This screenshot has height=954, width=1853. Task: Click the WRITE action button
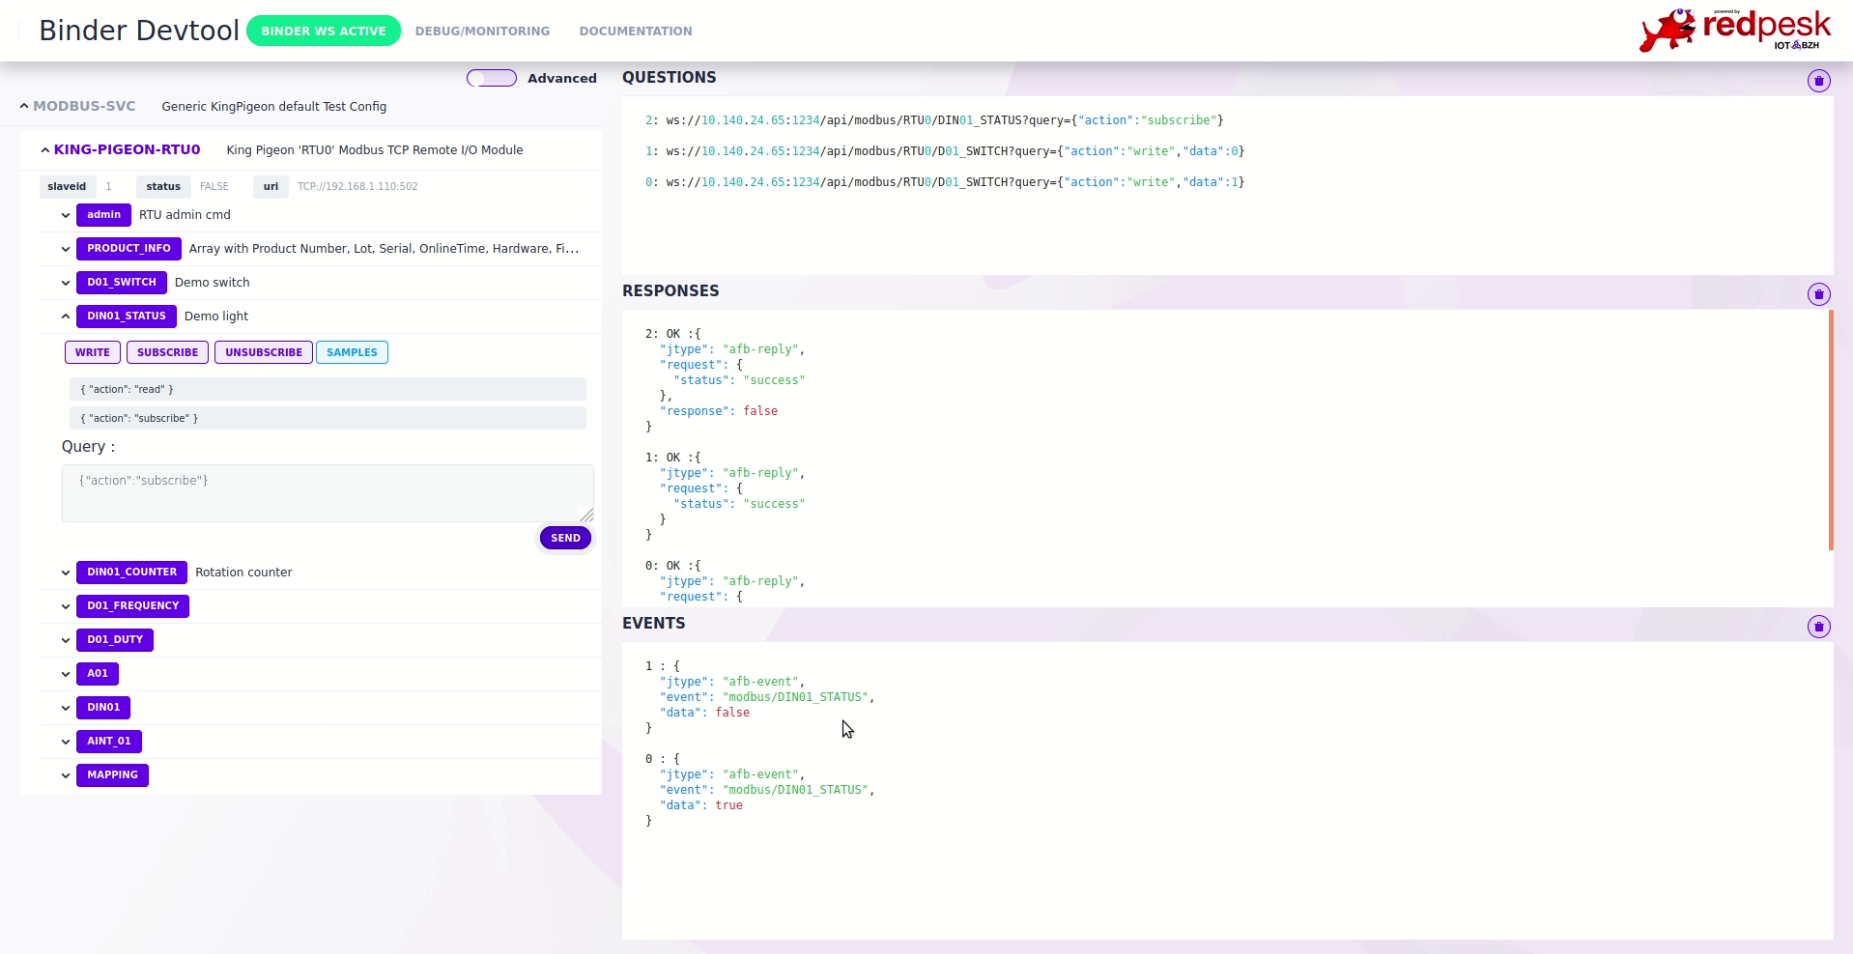pos(93,352)
